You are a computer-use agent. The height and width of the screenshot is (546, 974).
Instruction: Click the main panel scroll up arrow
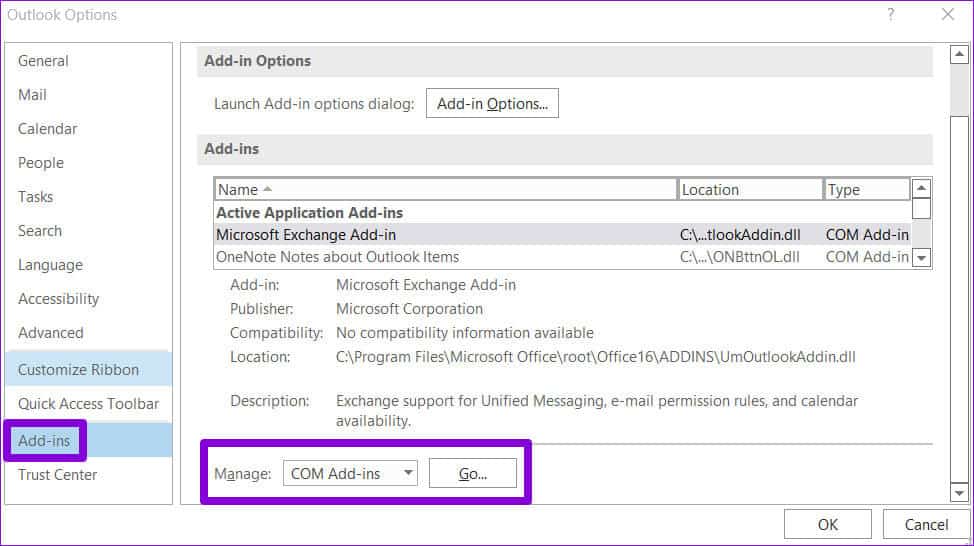pyautogui.click(x=959, y=55)
